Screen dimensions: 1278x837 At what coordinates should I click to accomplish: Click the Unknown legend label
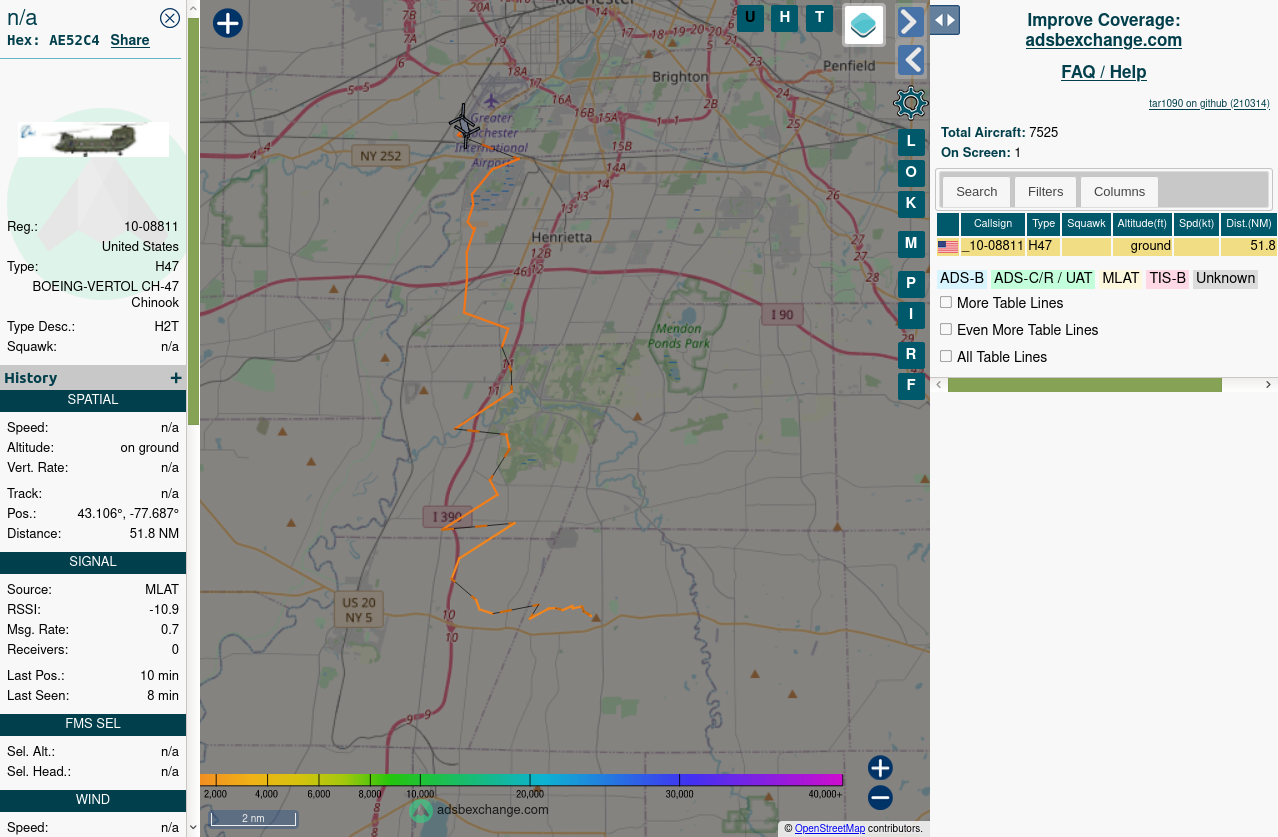pyautogui.click(x=1225, y=278)
